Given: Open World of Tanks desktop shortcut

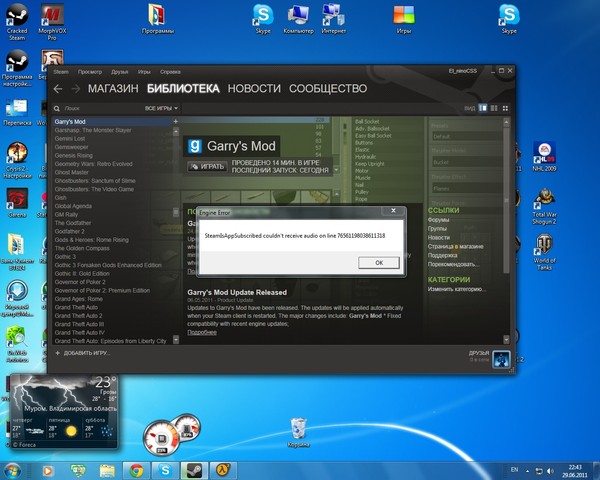Looking at the screenshot, I should (544, 252).
